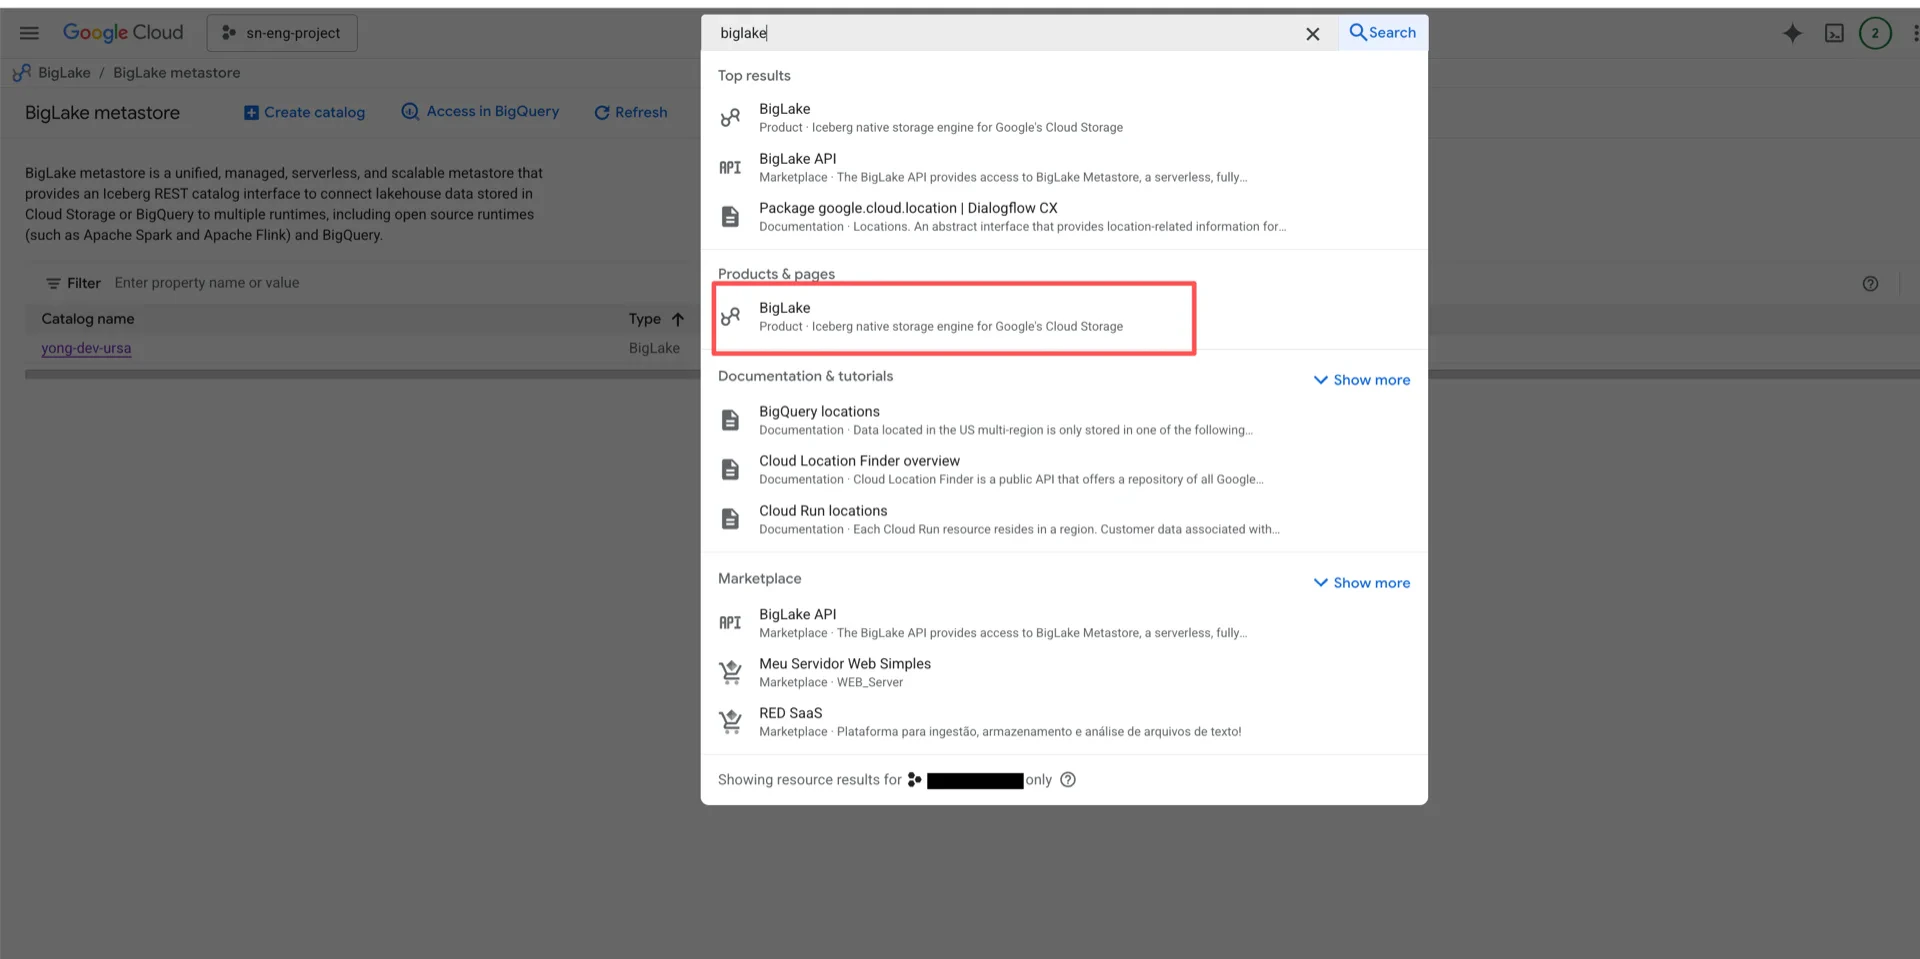Clear the search box with the X icon
The image size is (1920, 959).
pyautogui.click(x=1312, y=34)
